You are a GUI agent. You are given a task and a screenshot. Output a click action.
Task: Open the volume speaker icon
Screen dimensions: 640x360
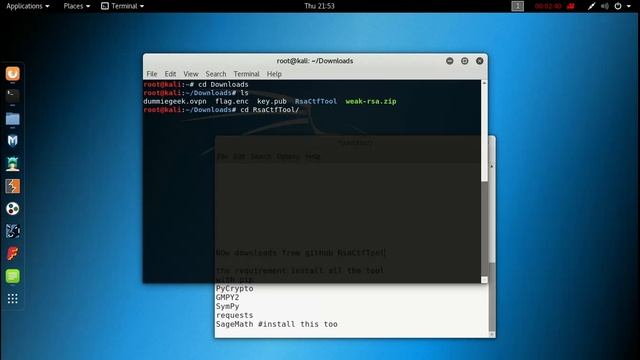(605, 6)
